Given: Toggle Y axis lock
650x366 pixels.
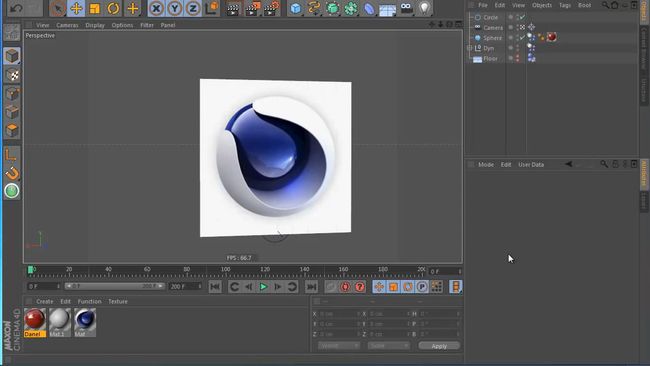Looking at the screenshot, I should click(175, 8).
